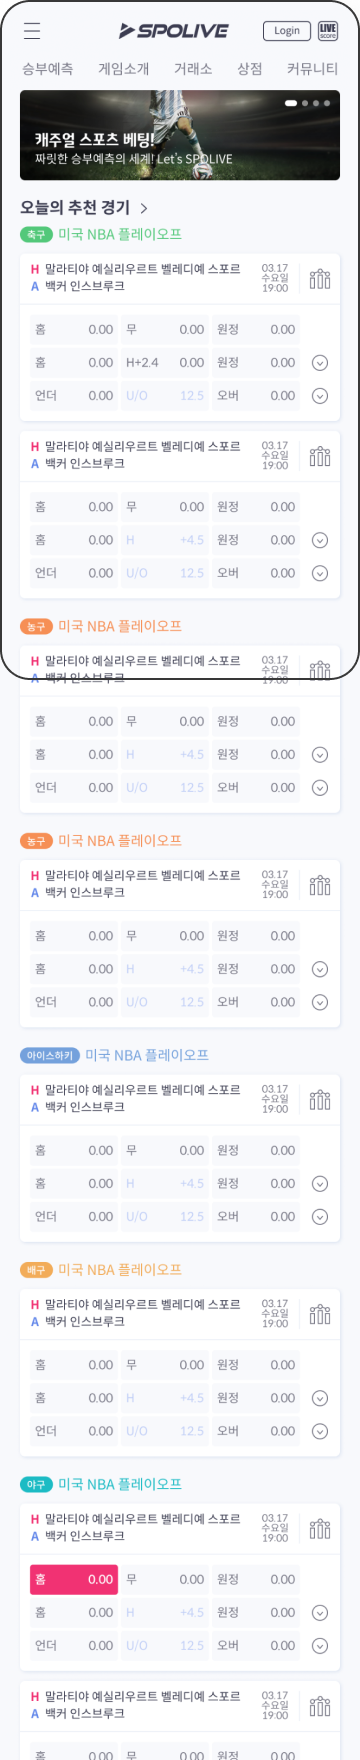
Task: Deselect highlighted 홈 0.00 odds in baseball card
Action: 74,1579
